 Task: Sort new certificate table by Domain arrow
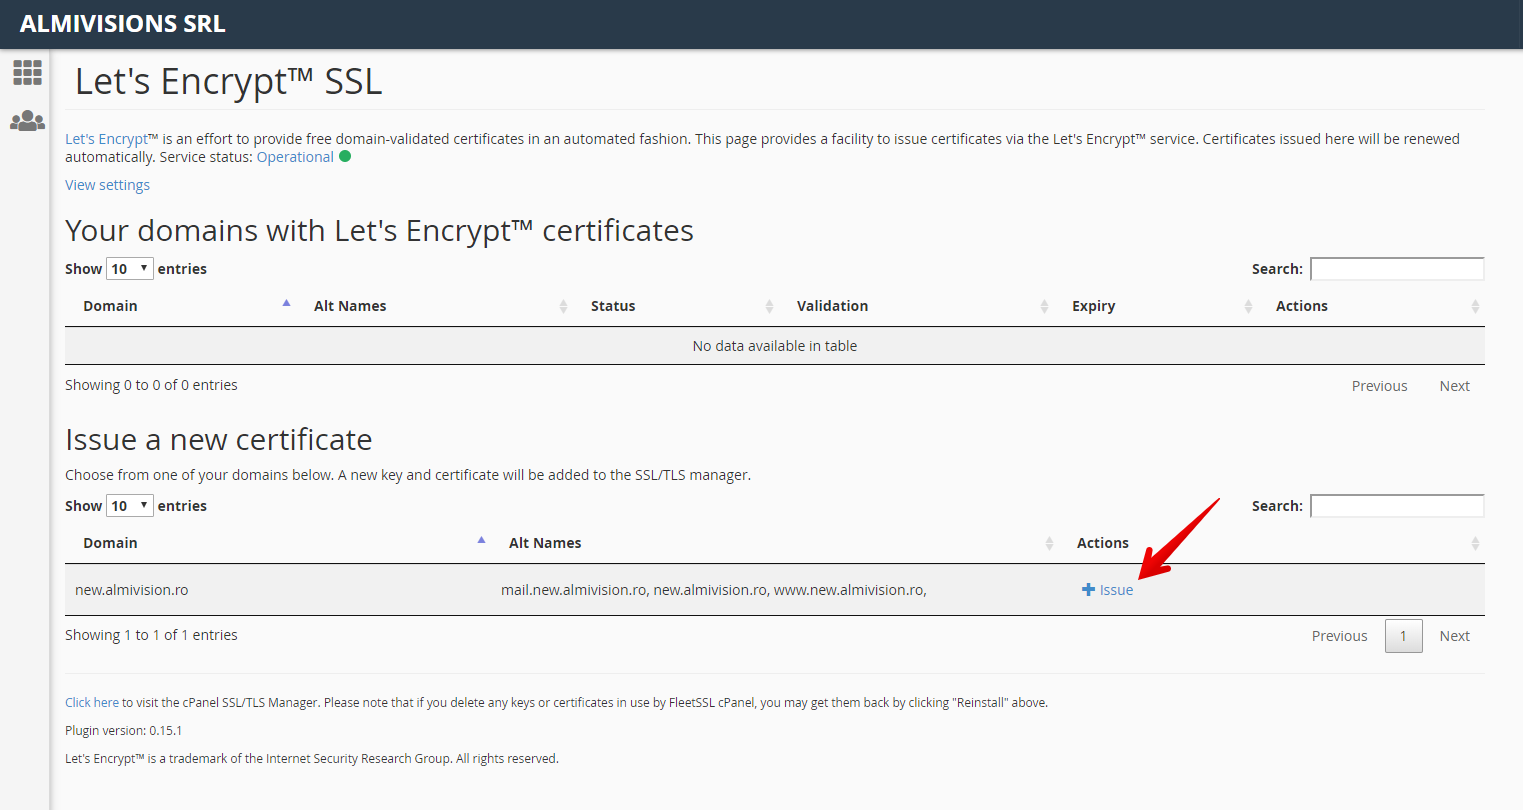(x=481, y=540)
